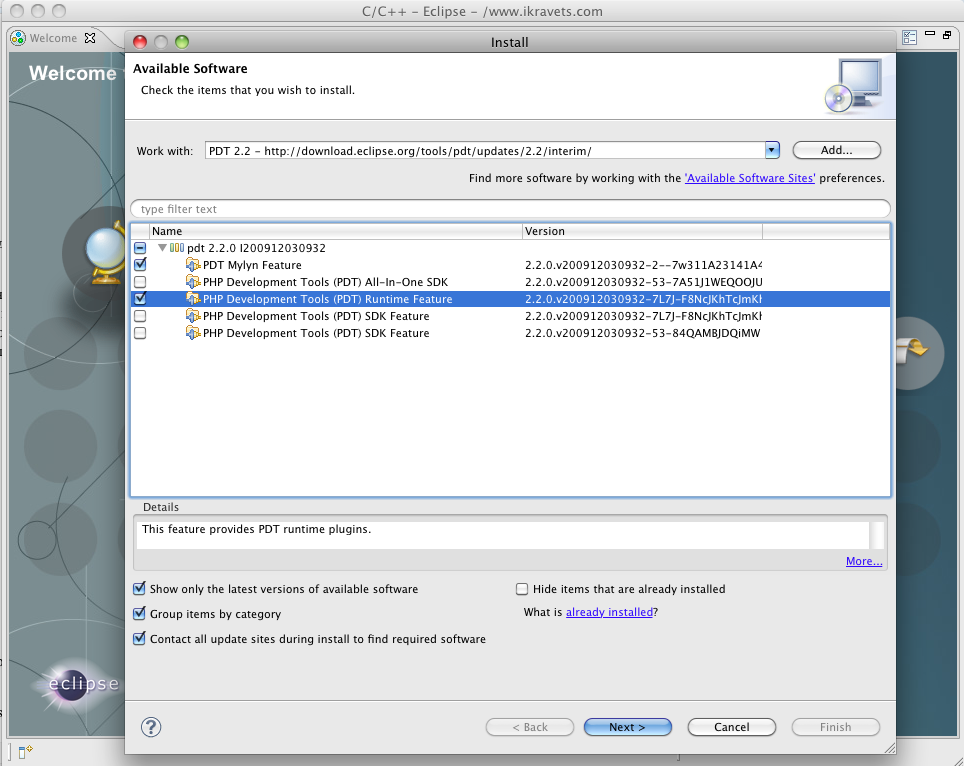Collapse the pdt 2.2.0 tree node
The height and width of the screenshot is (766, 964).
[x=162, y=248]
